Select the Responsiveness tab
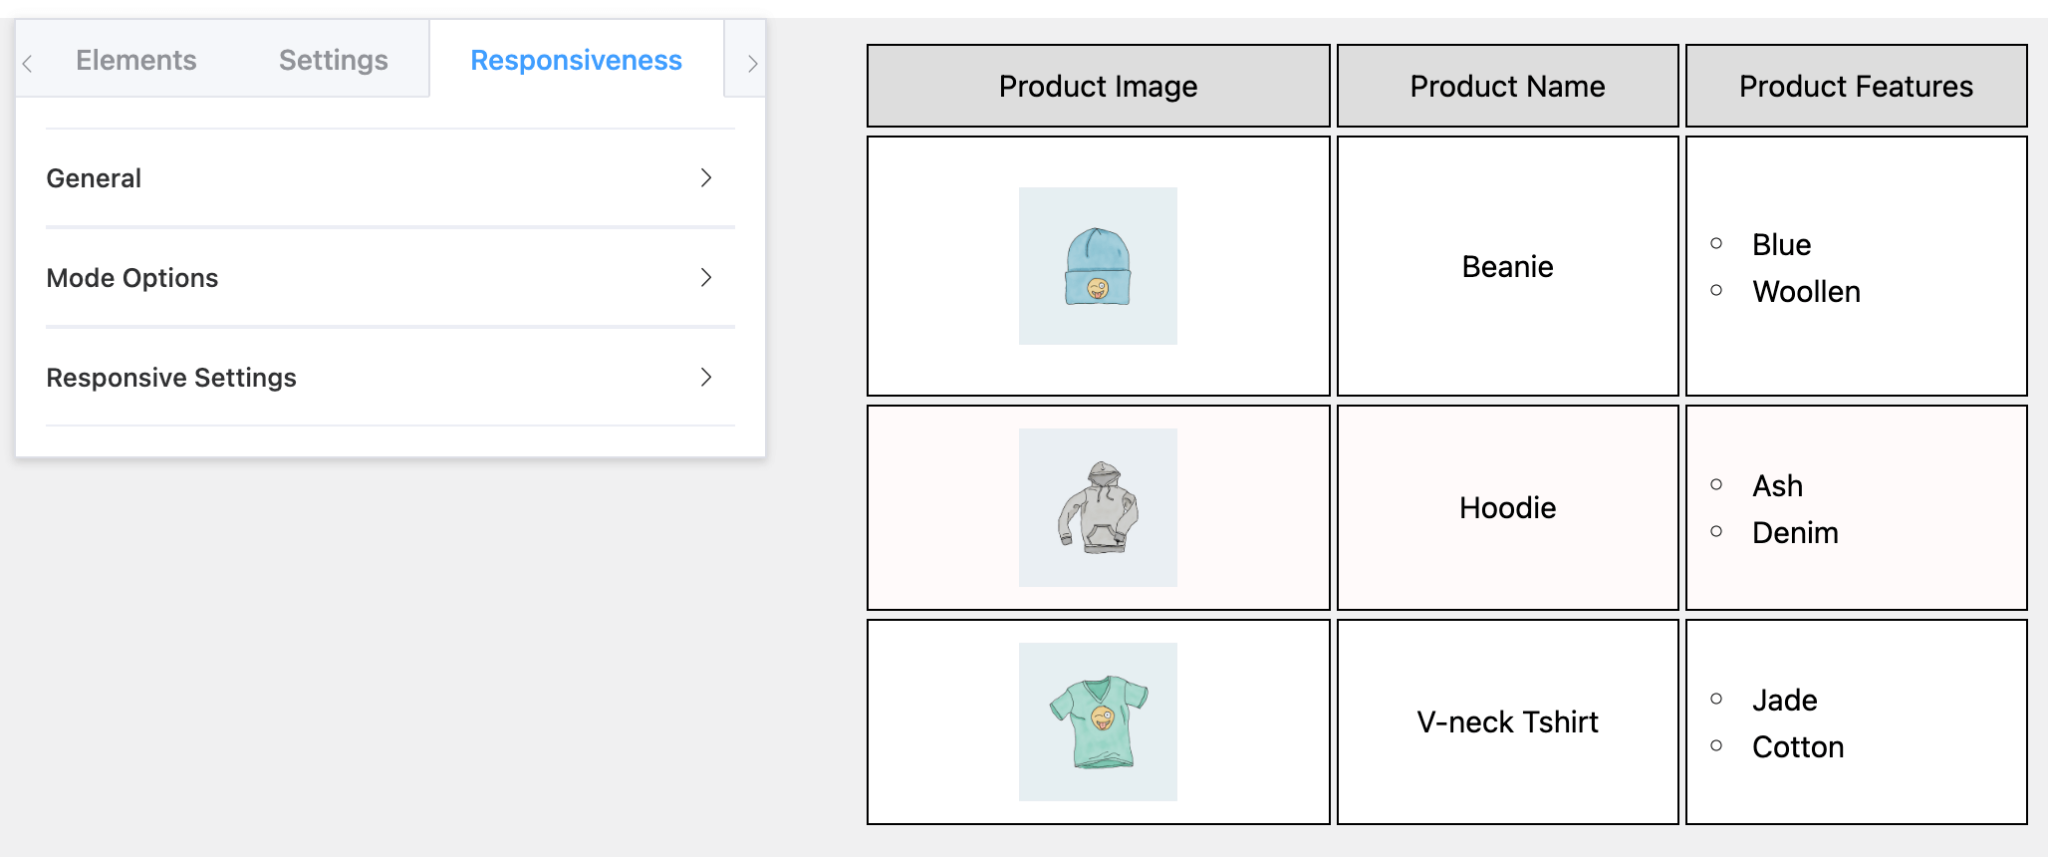Image resolution: width=2048 pixels, height=857 pixels. [575, 60]
